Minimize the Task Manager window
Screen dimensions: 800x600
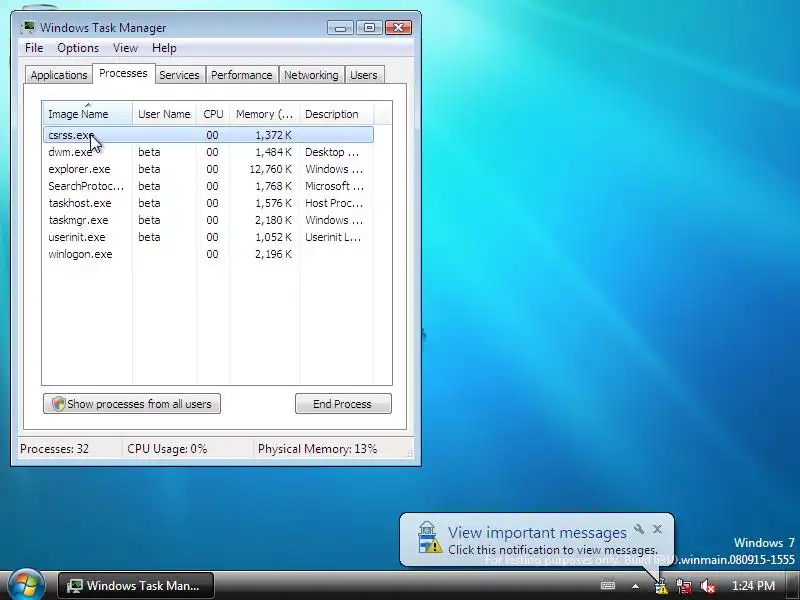(x=340, y=27)
